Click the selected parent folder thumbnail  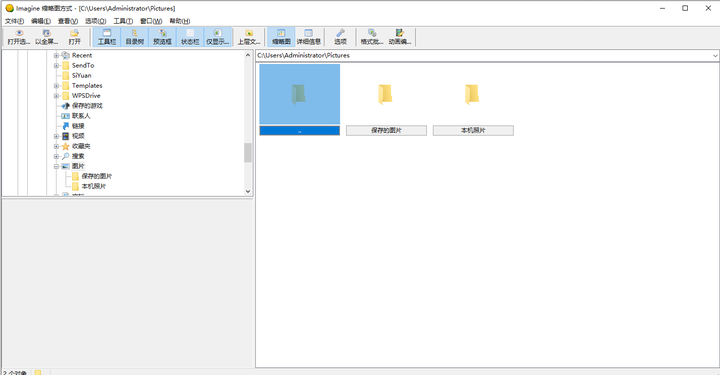coord(300,94)
